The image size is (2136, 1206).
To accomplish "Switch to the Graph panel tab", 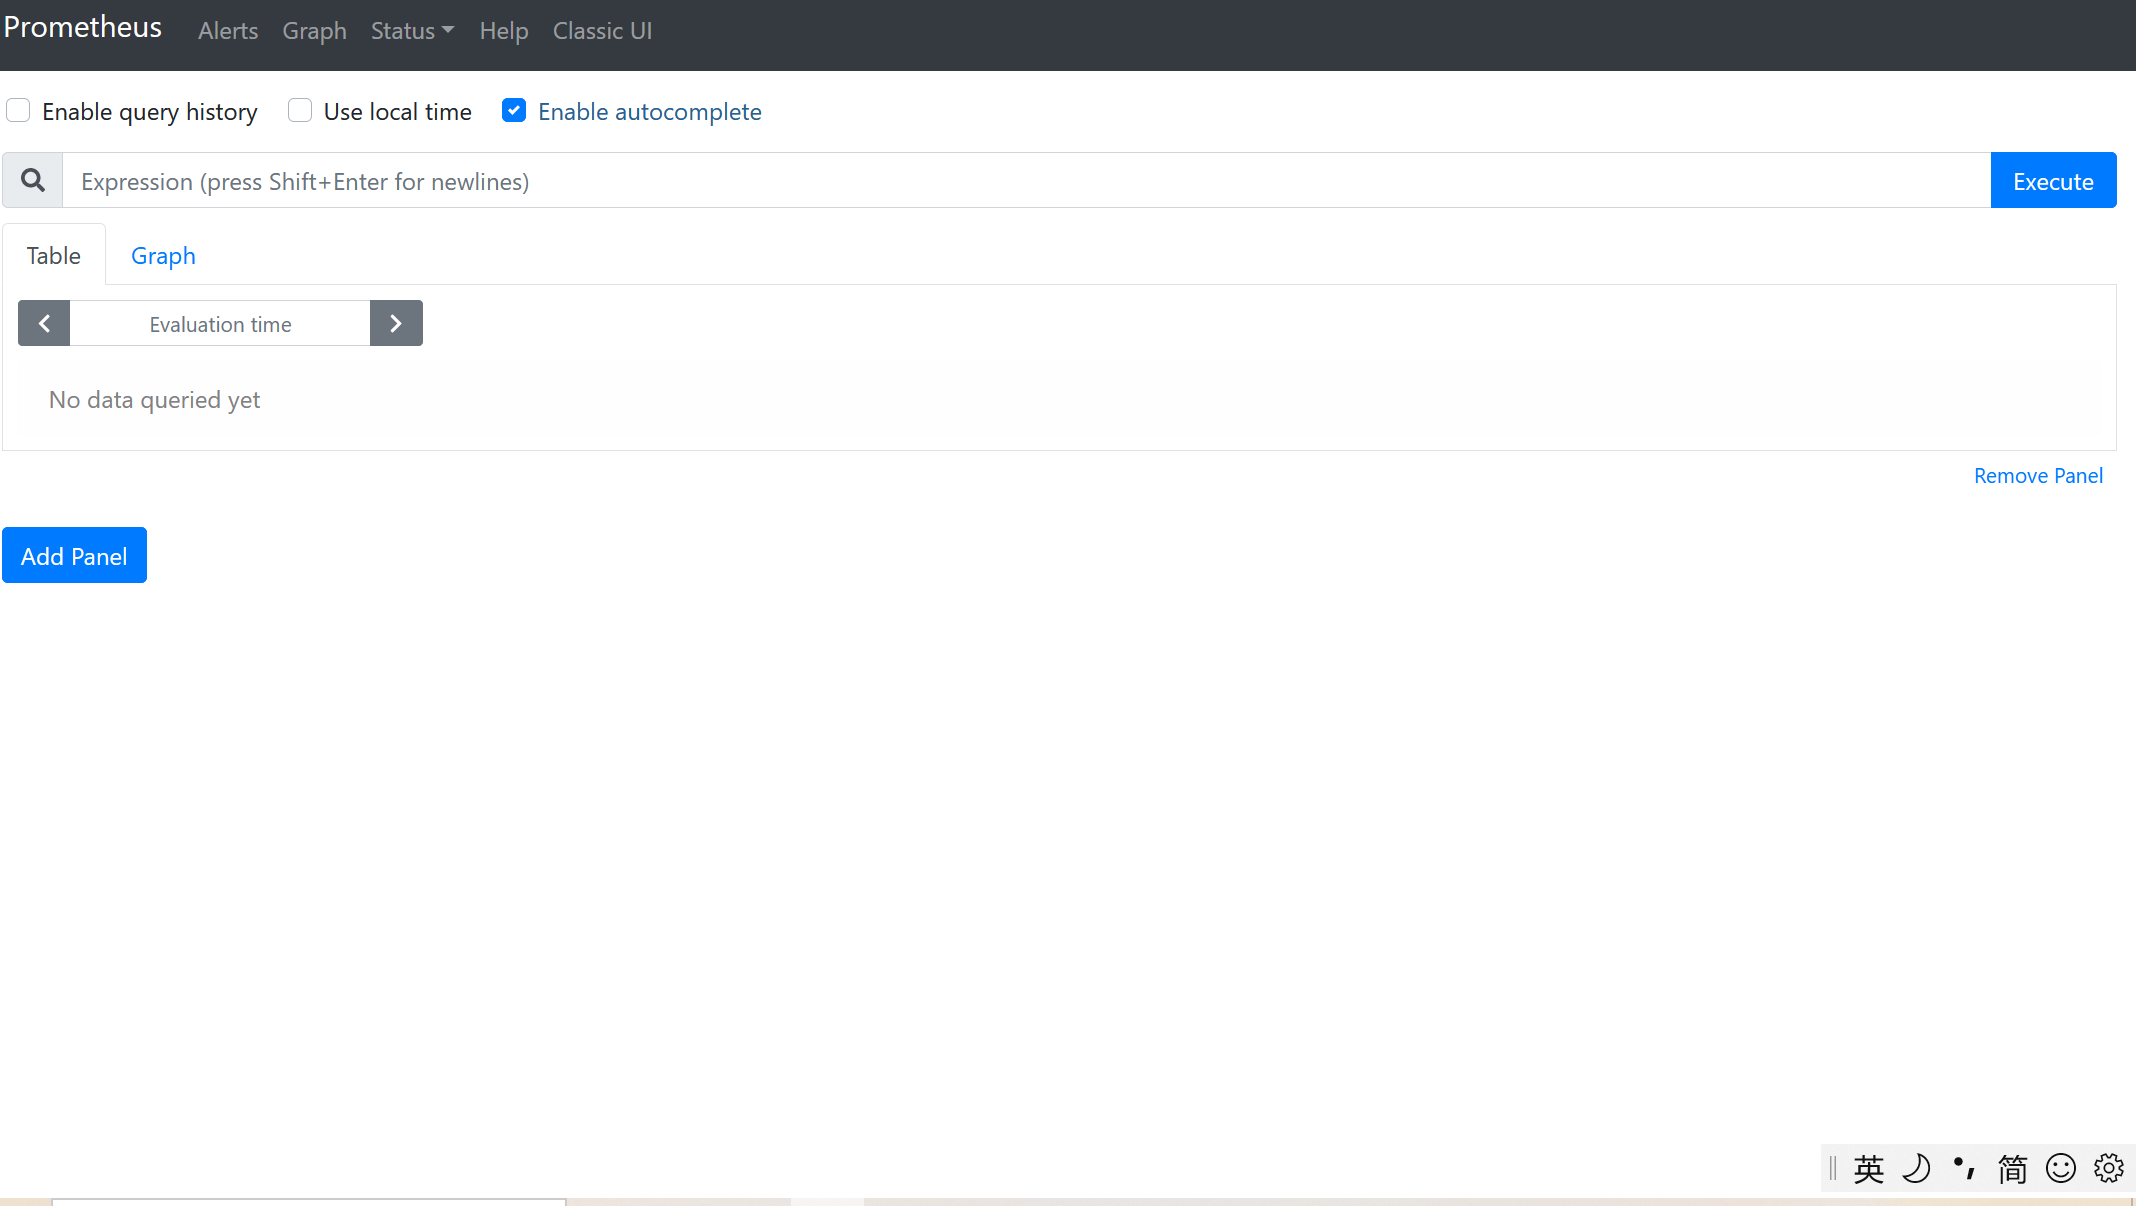I will point(163,256).
